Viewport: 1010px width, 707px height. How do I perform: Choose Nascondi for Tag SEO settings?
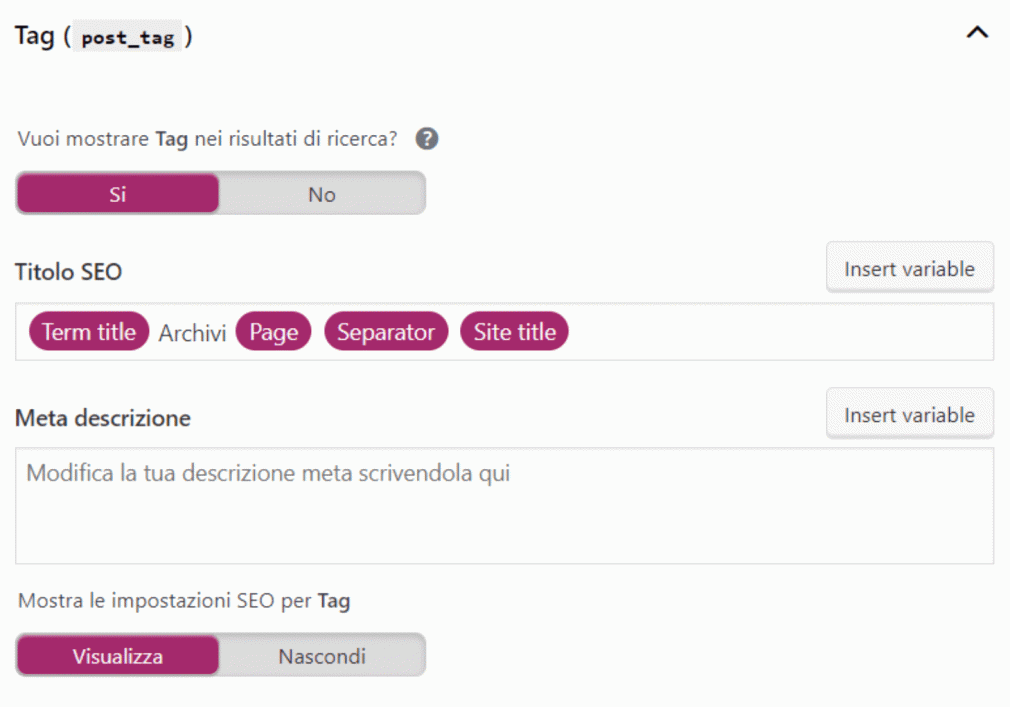[321, 655]
